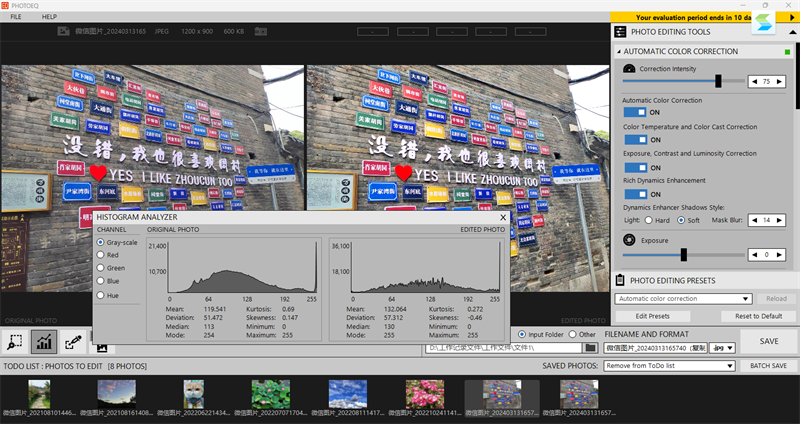800x424 pixels.
Task: Decrease Exposure value with the left arrow
Action: click(754, 255)
